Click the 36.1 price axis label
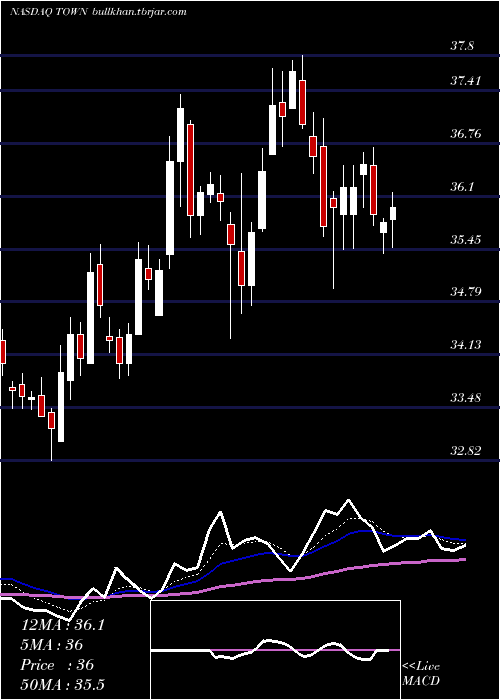The height and width of the screenshot is (700, 500). pos(462,187)
